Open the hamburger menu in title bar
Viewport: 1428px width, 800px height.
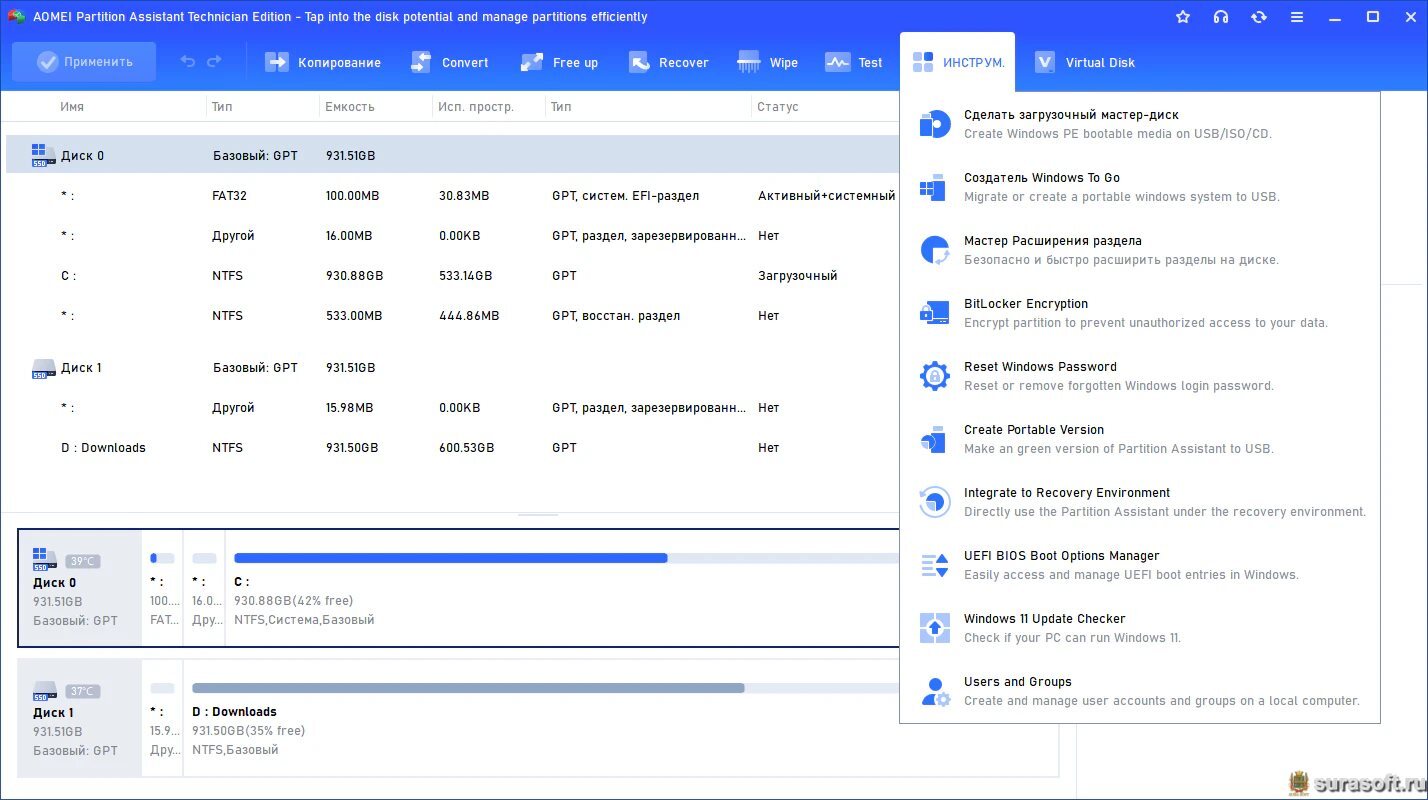coord(1297,17)
